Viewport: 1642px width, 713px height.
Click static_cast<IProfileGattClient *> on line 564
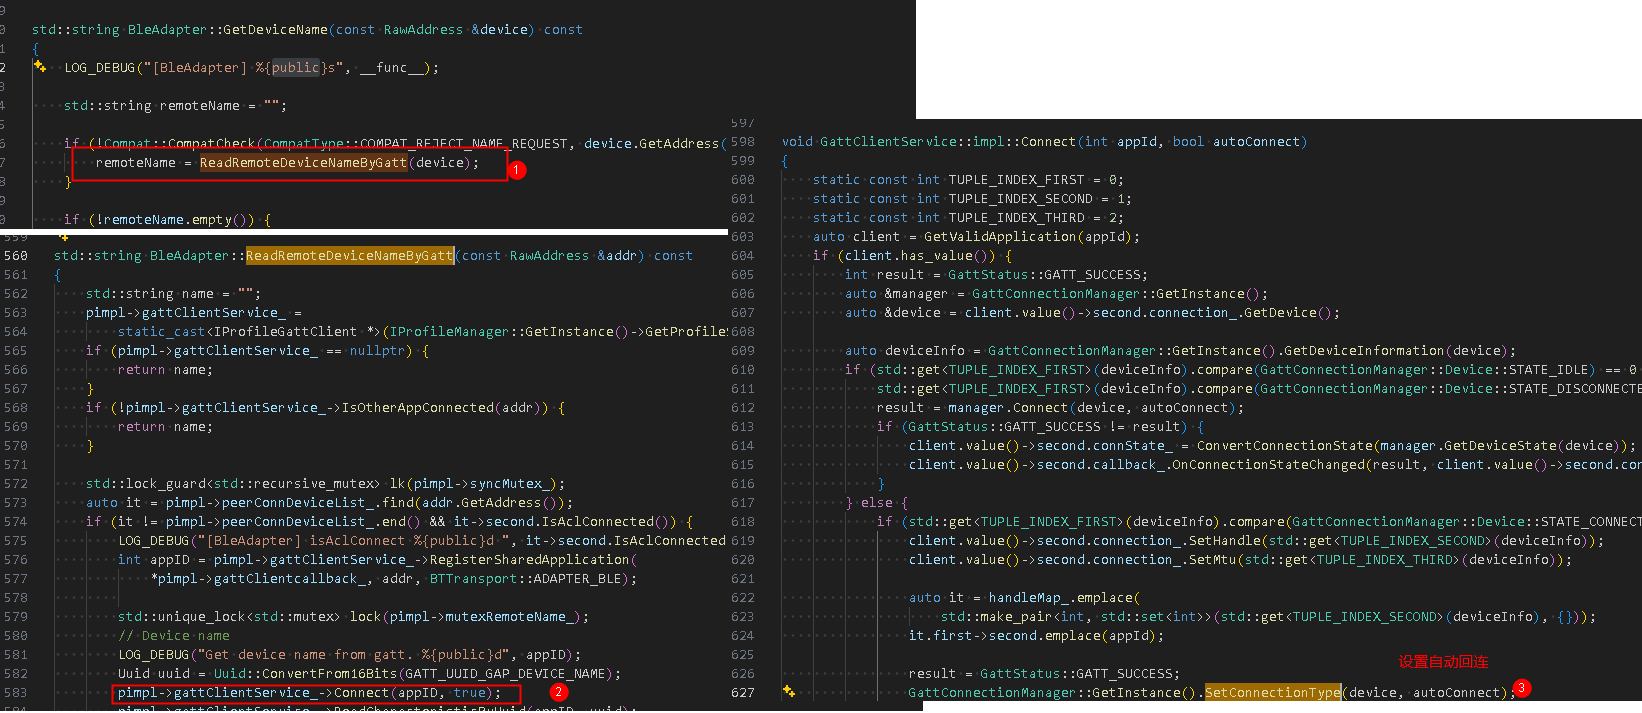(x=249, y=331)
